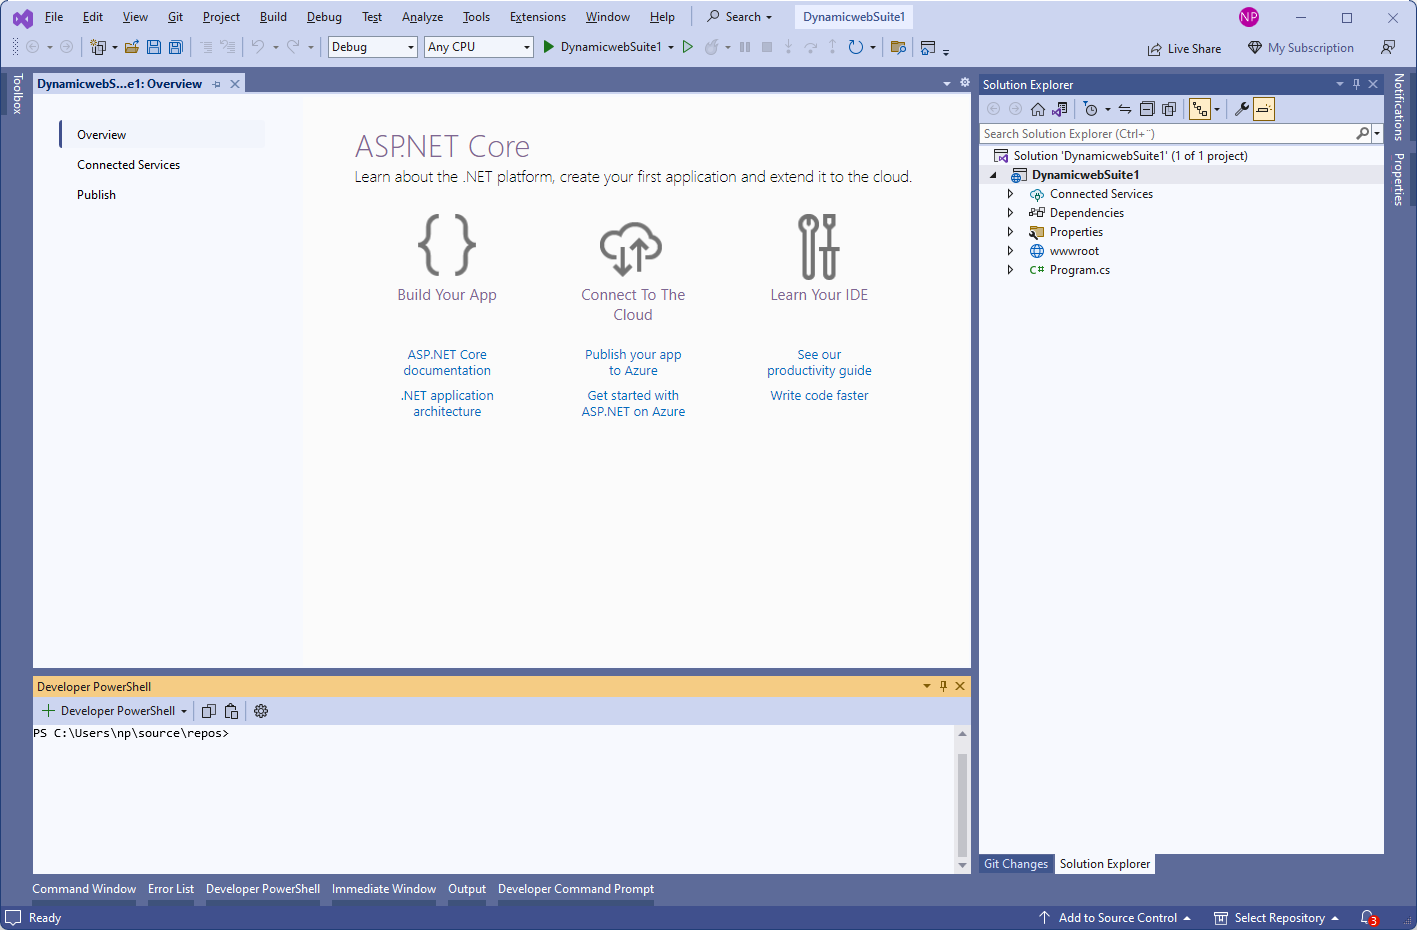Toggle auto-hide pin on Solution Explorer
Image resolution: width=1417 pixels, height=930 pixels.
1356,84
